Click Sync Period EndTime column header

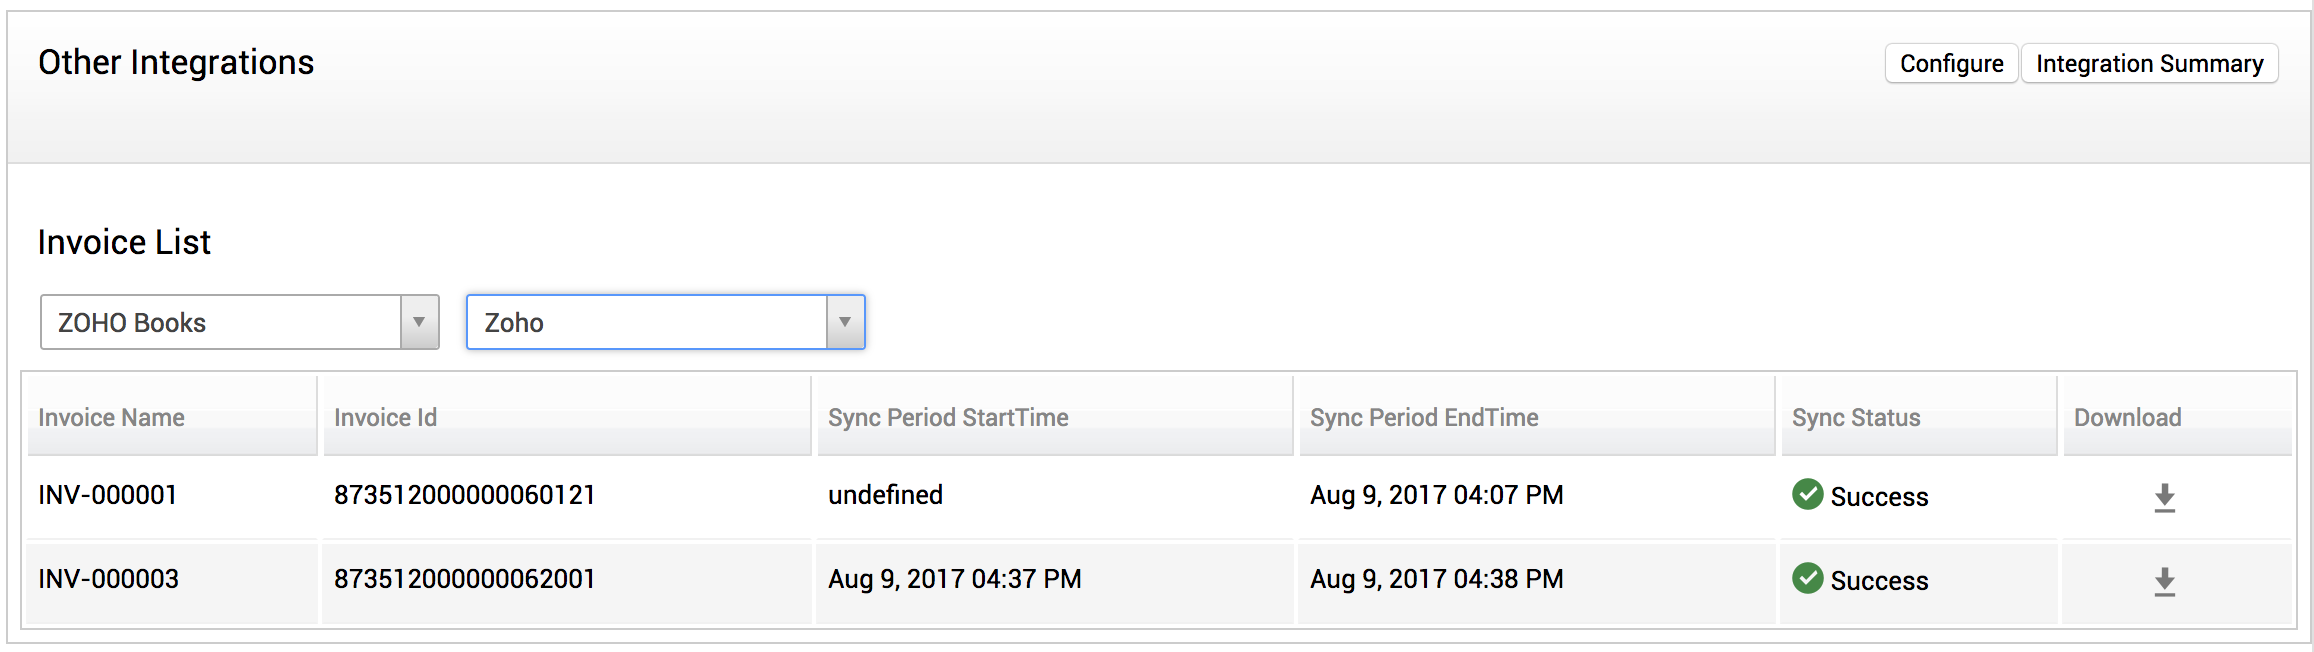(x=1424, y=418)
